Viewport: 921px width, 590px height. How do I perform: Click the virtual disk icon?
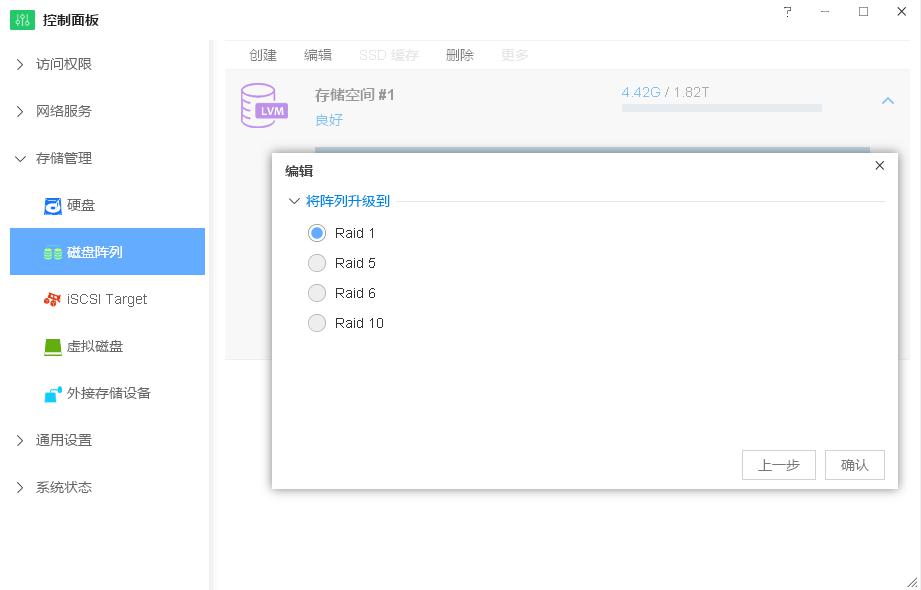[x=53, y=347]
